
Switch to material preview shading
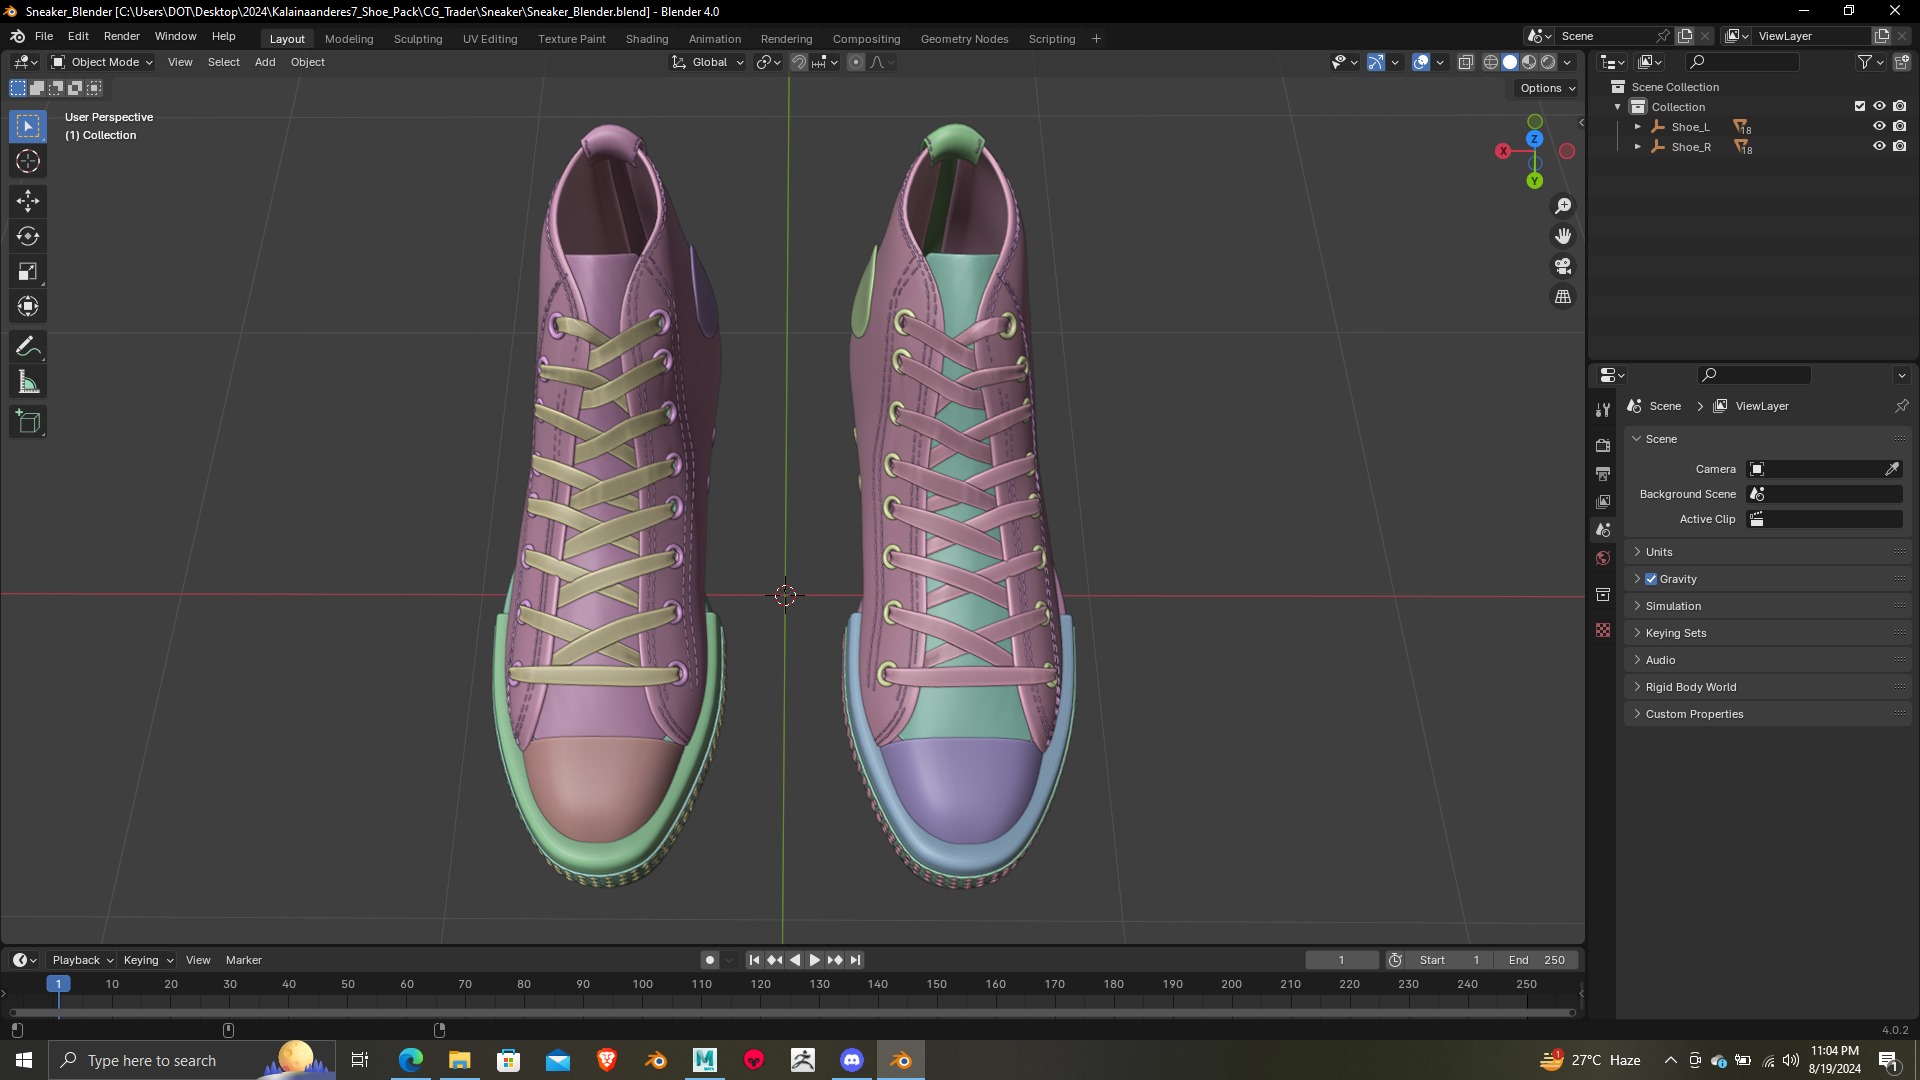pos(1529,62)
